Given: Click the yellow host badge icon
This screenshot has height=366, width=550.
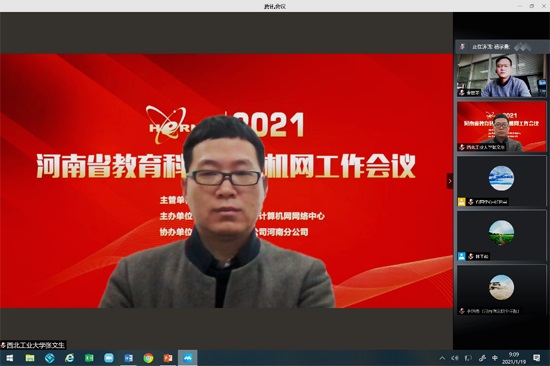Looking at the screenshot, I should coord(462,202).
